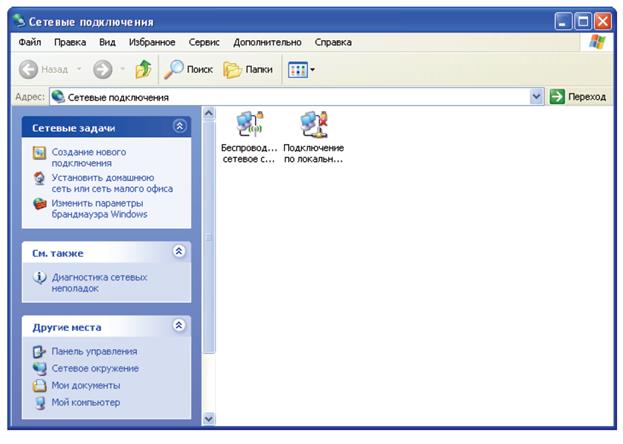Expand the address bar dropdown arrow
The height and width of the screenshot is (444, 623).
[x=537, y=97]
